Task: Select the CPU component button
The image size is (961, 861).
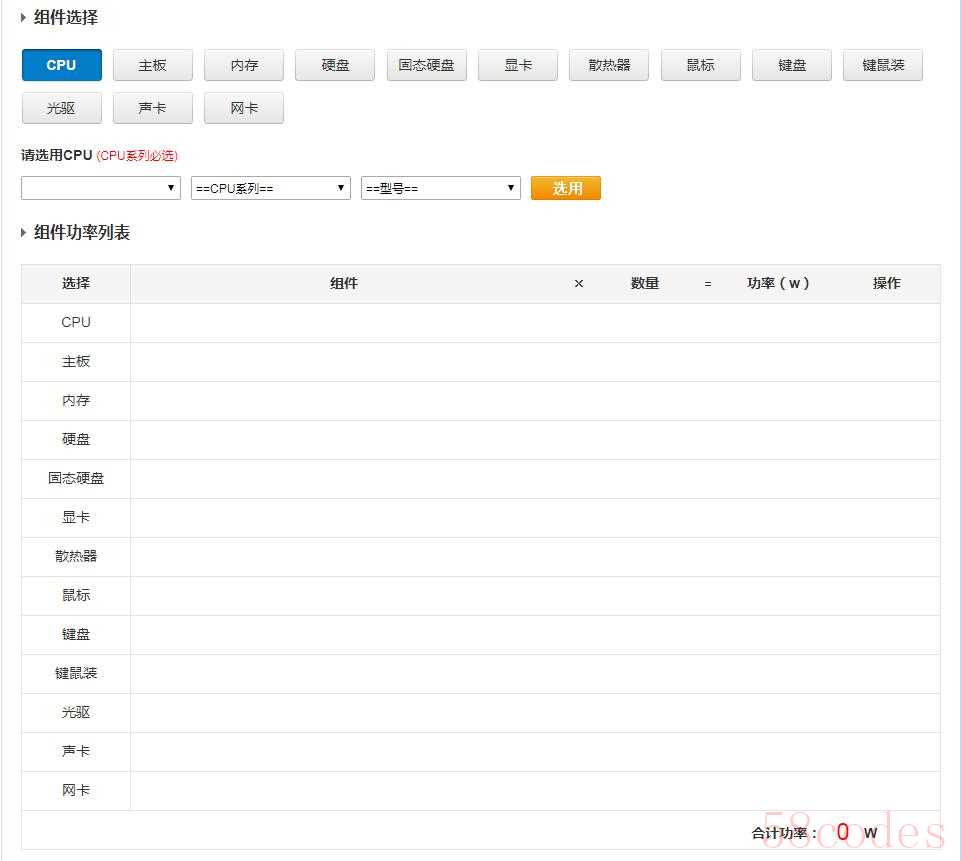Action: pos(61,65)
